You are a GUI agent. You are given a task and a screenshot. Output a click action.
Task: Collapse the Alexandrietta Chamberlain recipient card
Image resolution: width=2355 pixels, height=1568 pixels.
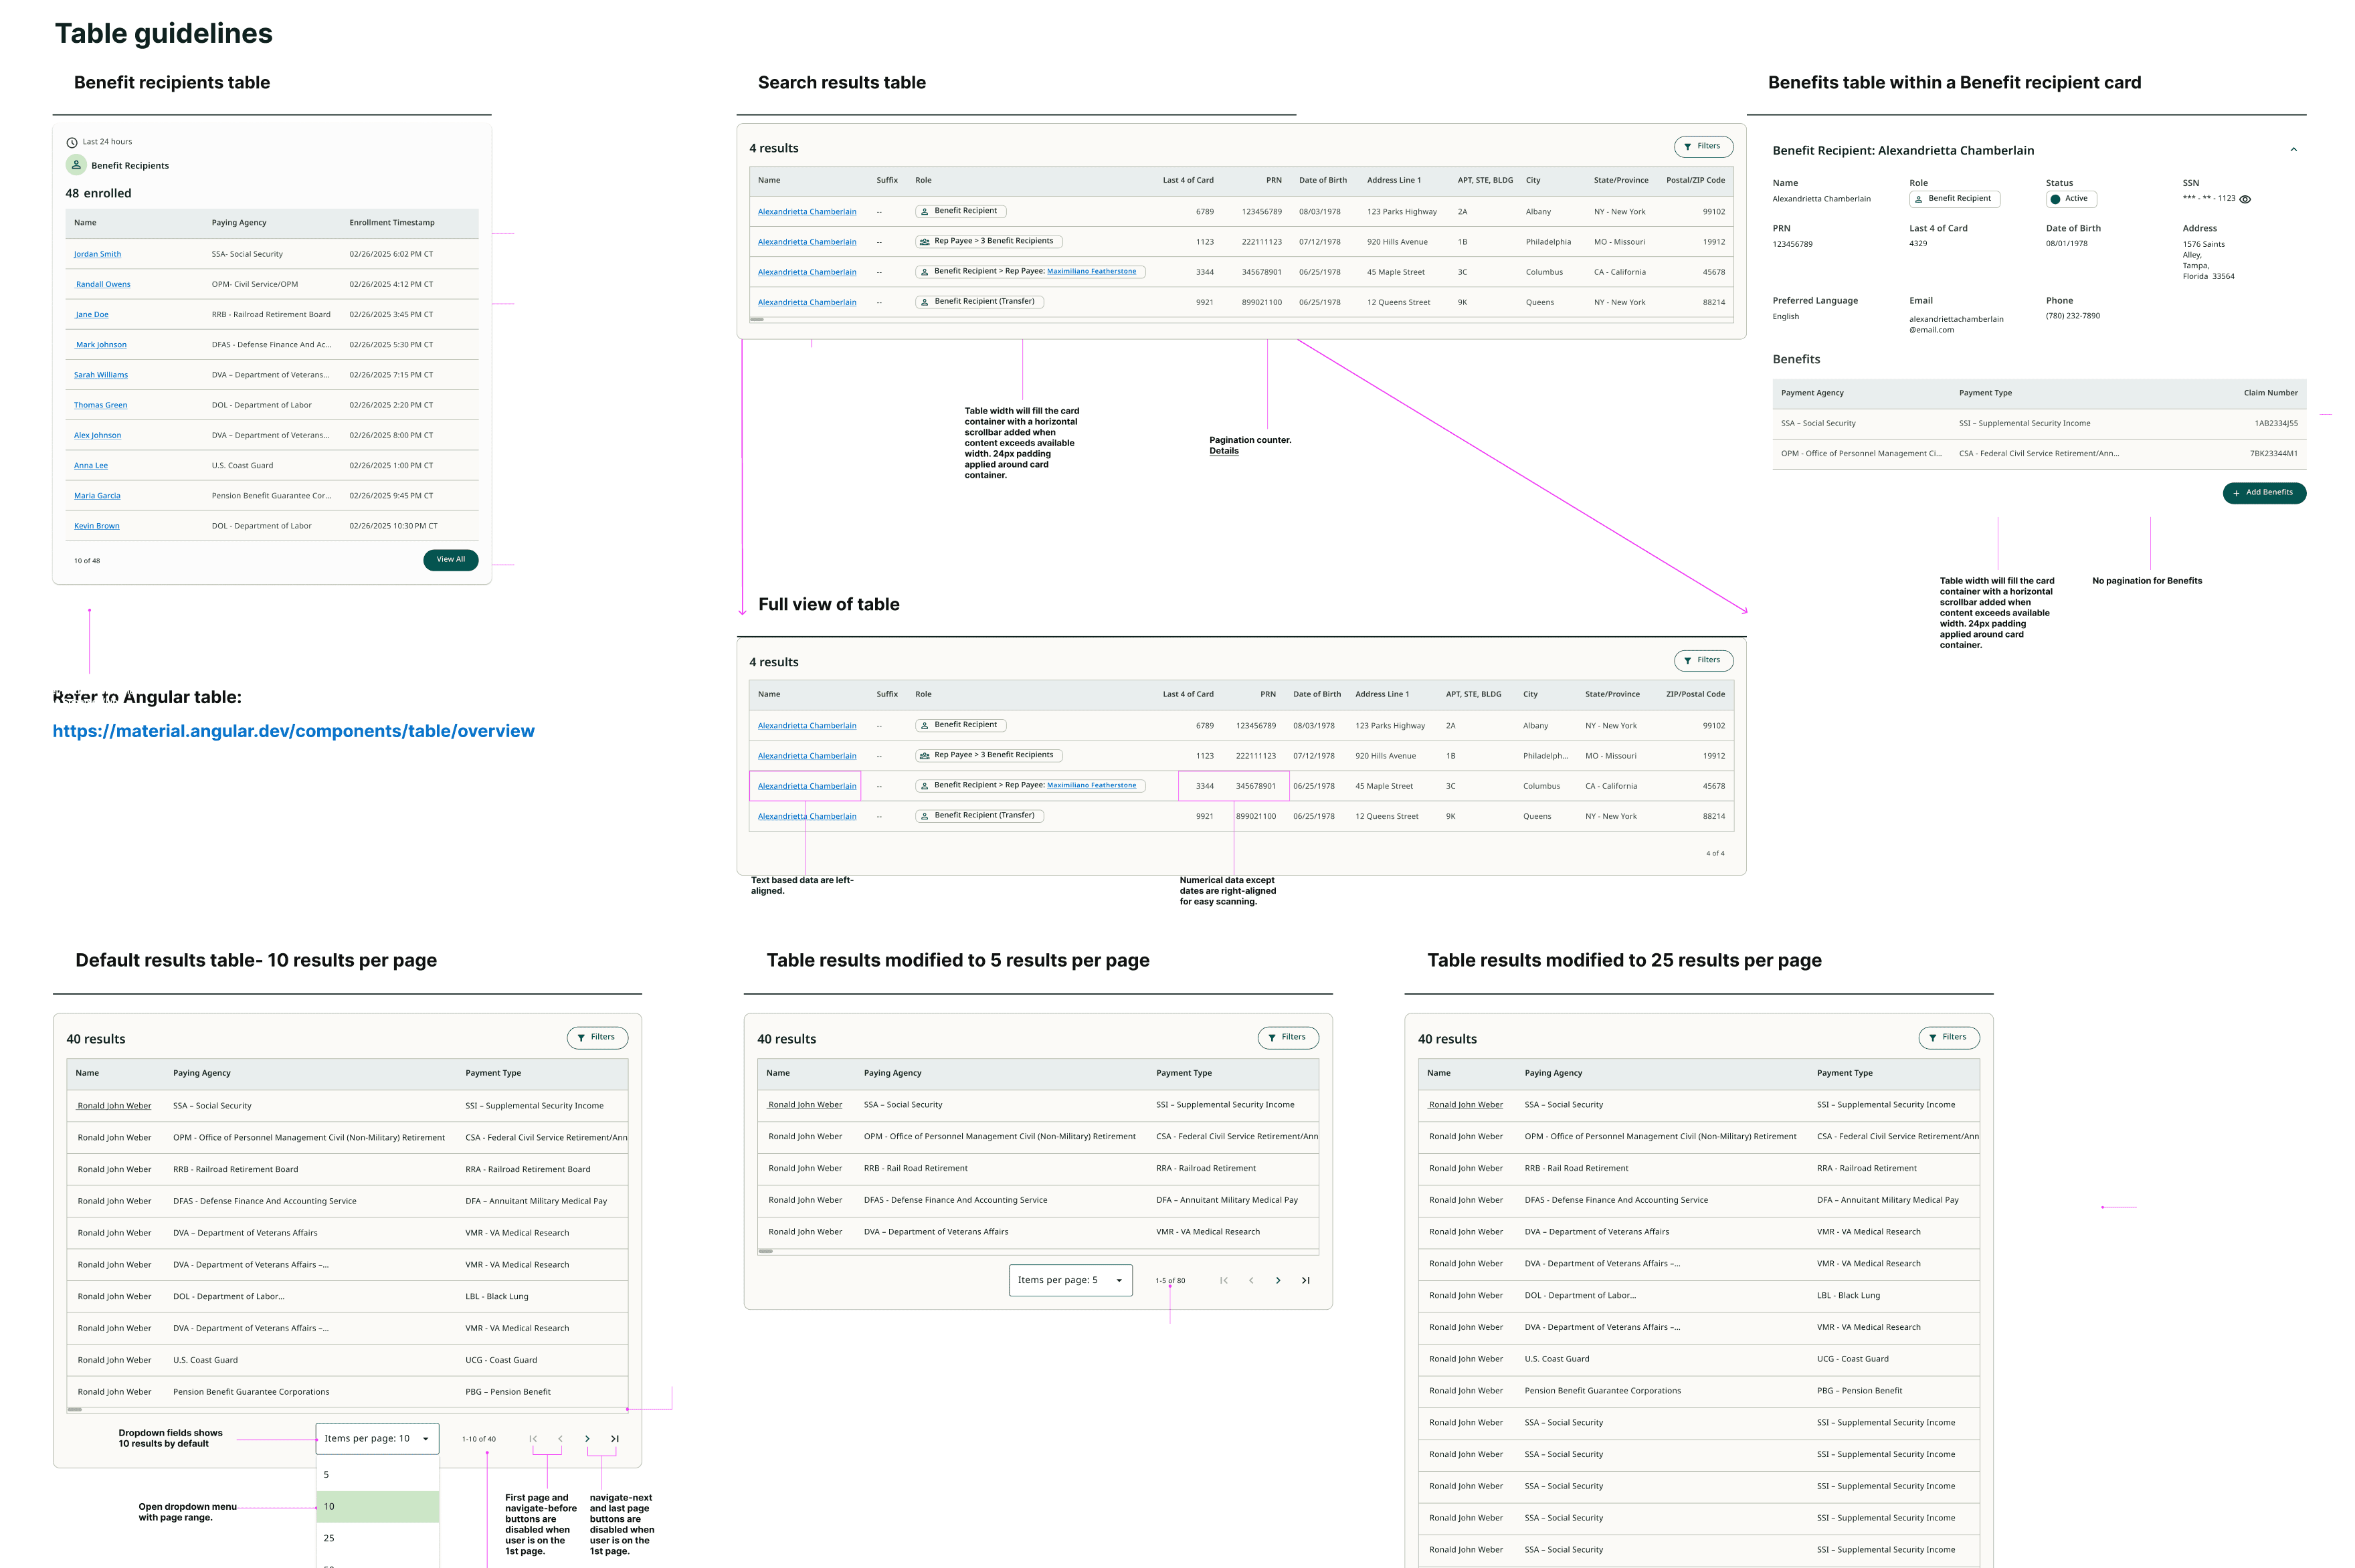point(2294,150)
